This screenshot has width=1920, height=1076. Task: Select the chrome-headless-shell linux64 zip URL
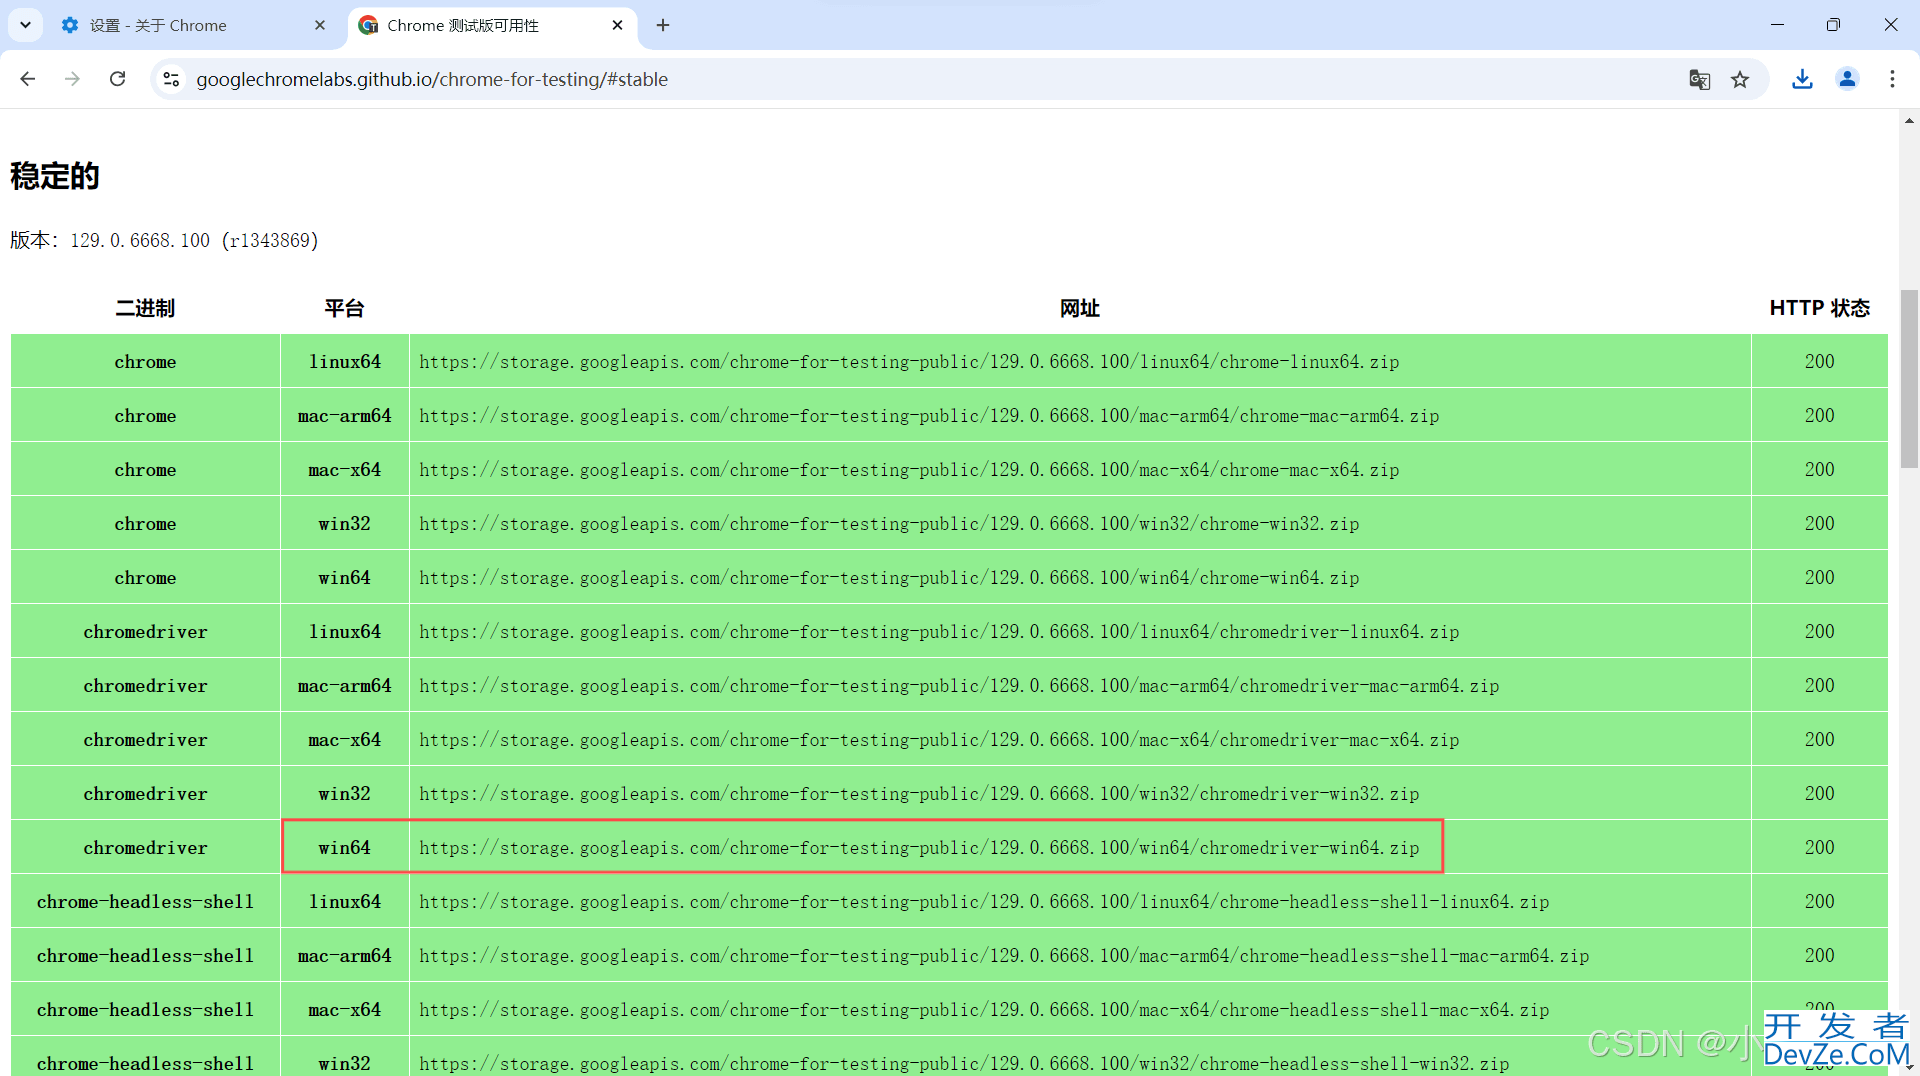point(984,902)
